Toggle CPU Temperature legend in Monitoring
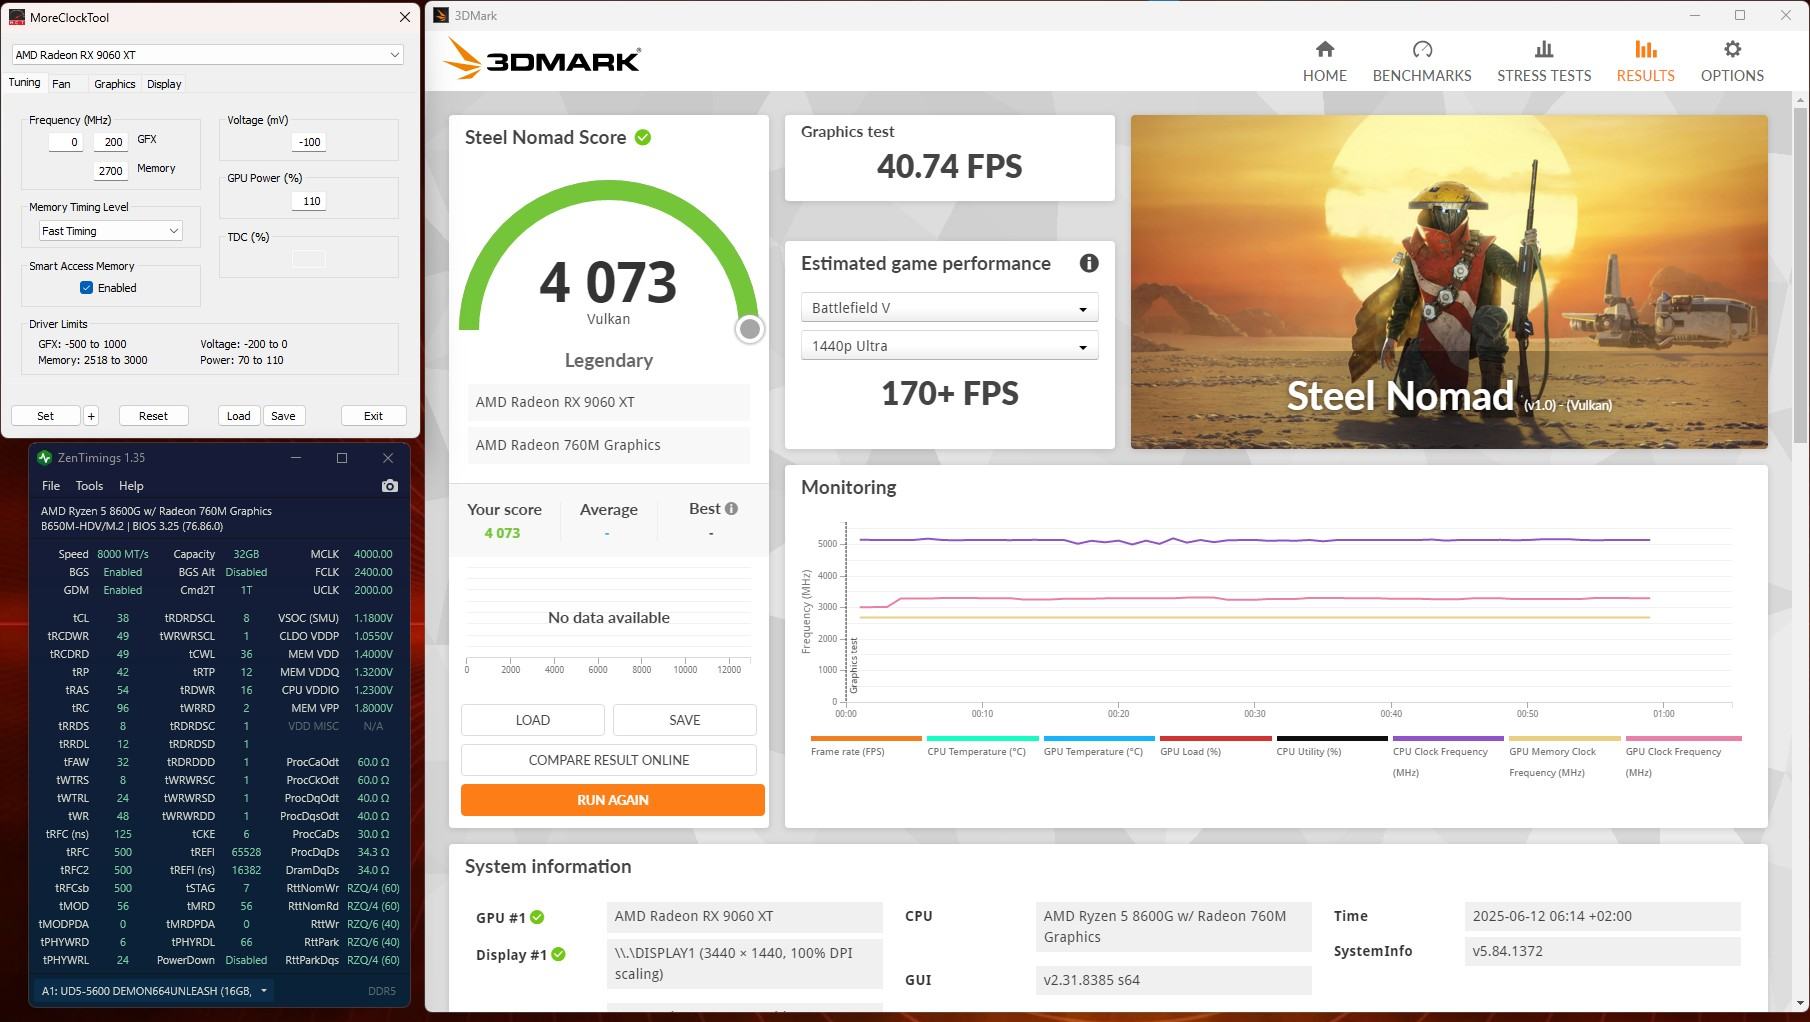Screen dimensions: 1810x1022 tap(982, 745)
